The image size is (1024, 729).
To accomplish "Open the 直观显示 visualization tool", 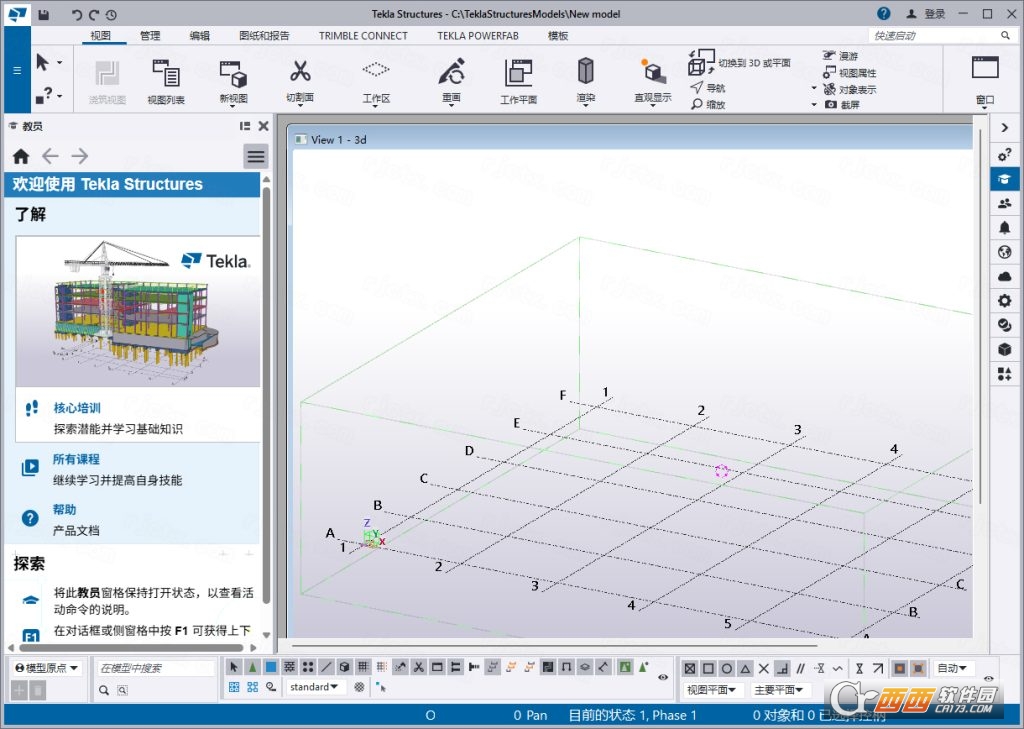I will pyautogui.click(x=652, y=80).
